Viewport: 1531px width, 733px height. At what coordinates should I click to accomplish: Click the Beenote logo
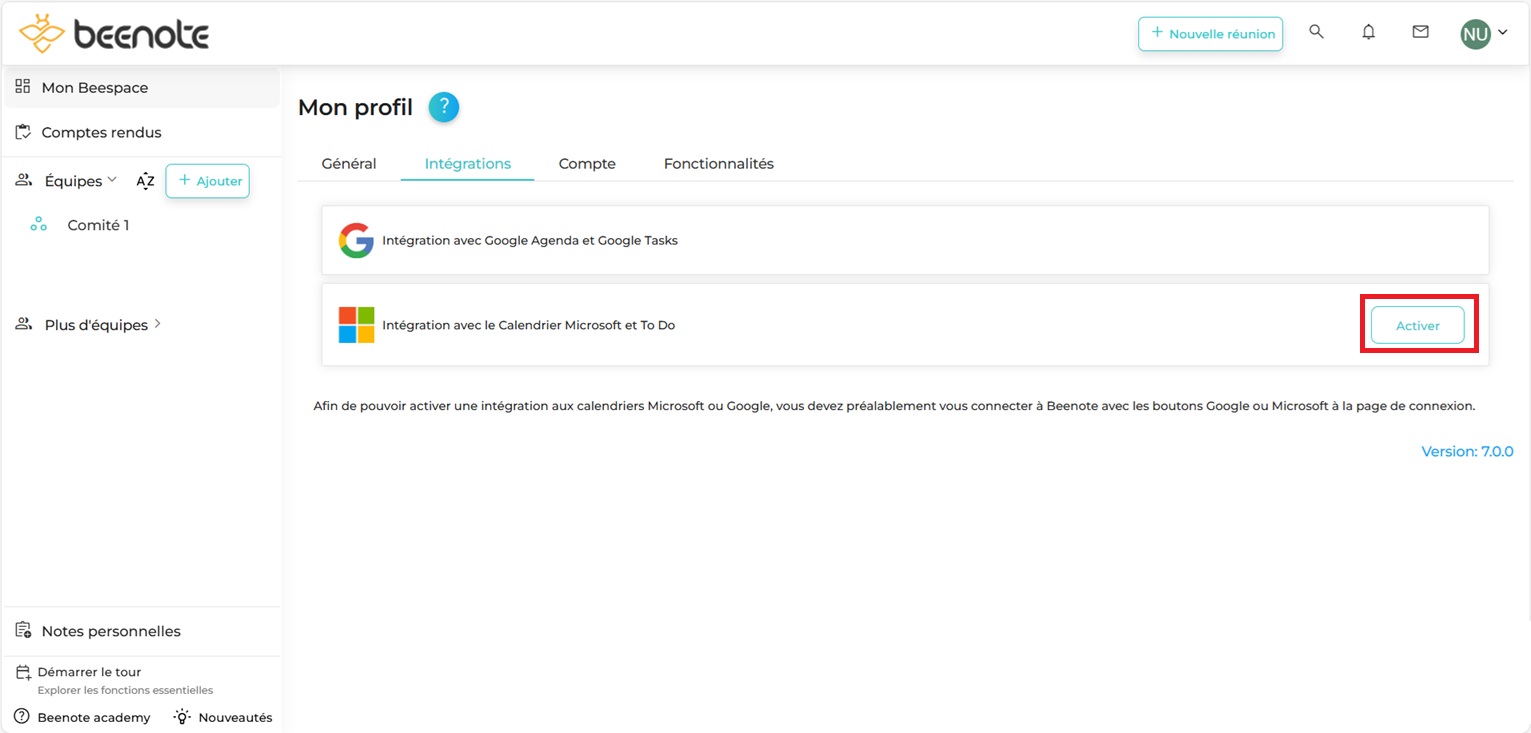click(114, 34)
